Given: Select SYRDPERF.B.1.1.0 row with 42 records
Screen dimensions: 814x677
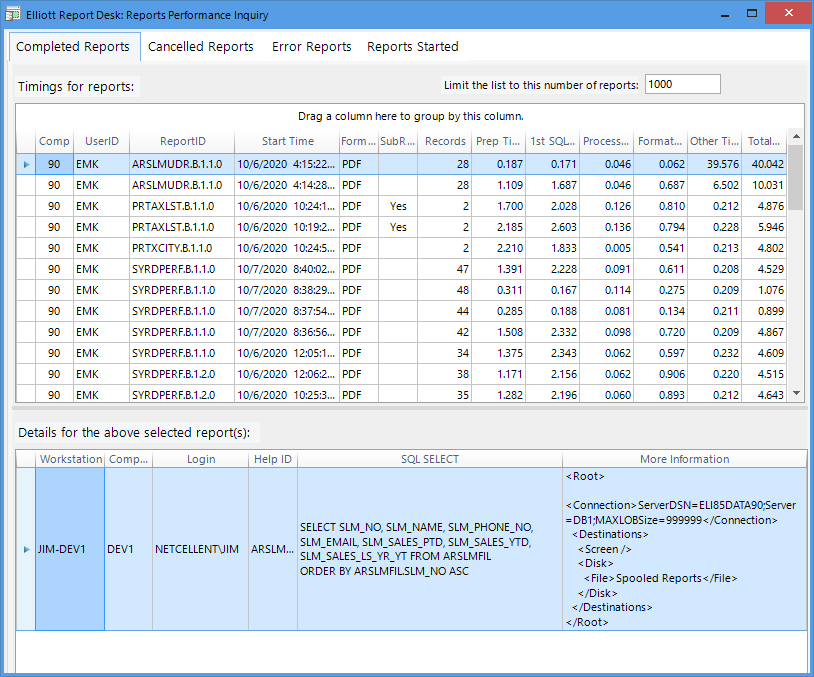Looking at the screenshot, I should click(x=401, y=332).
